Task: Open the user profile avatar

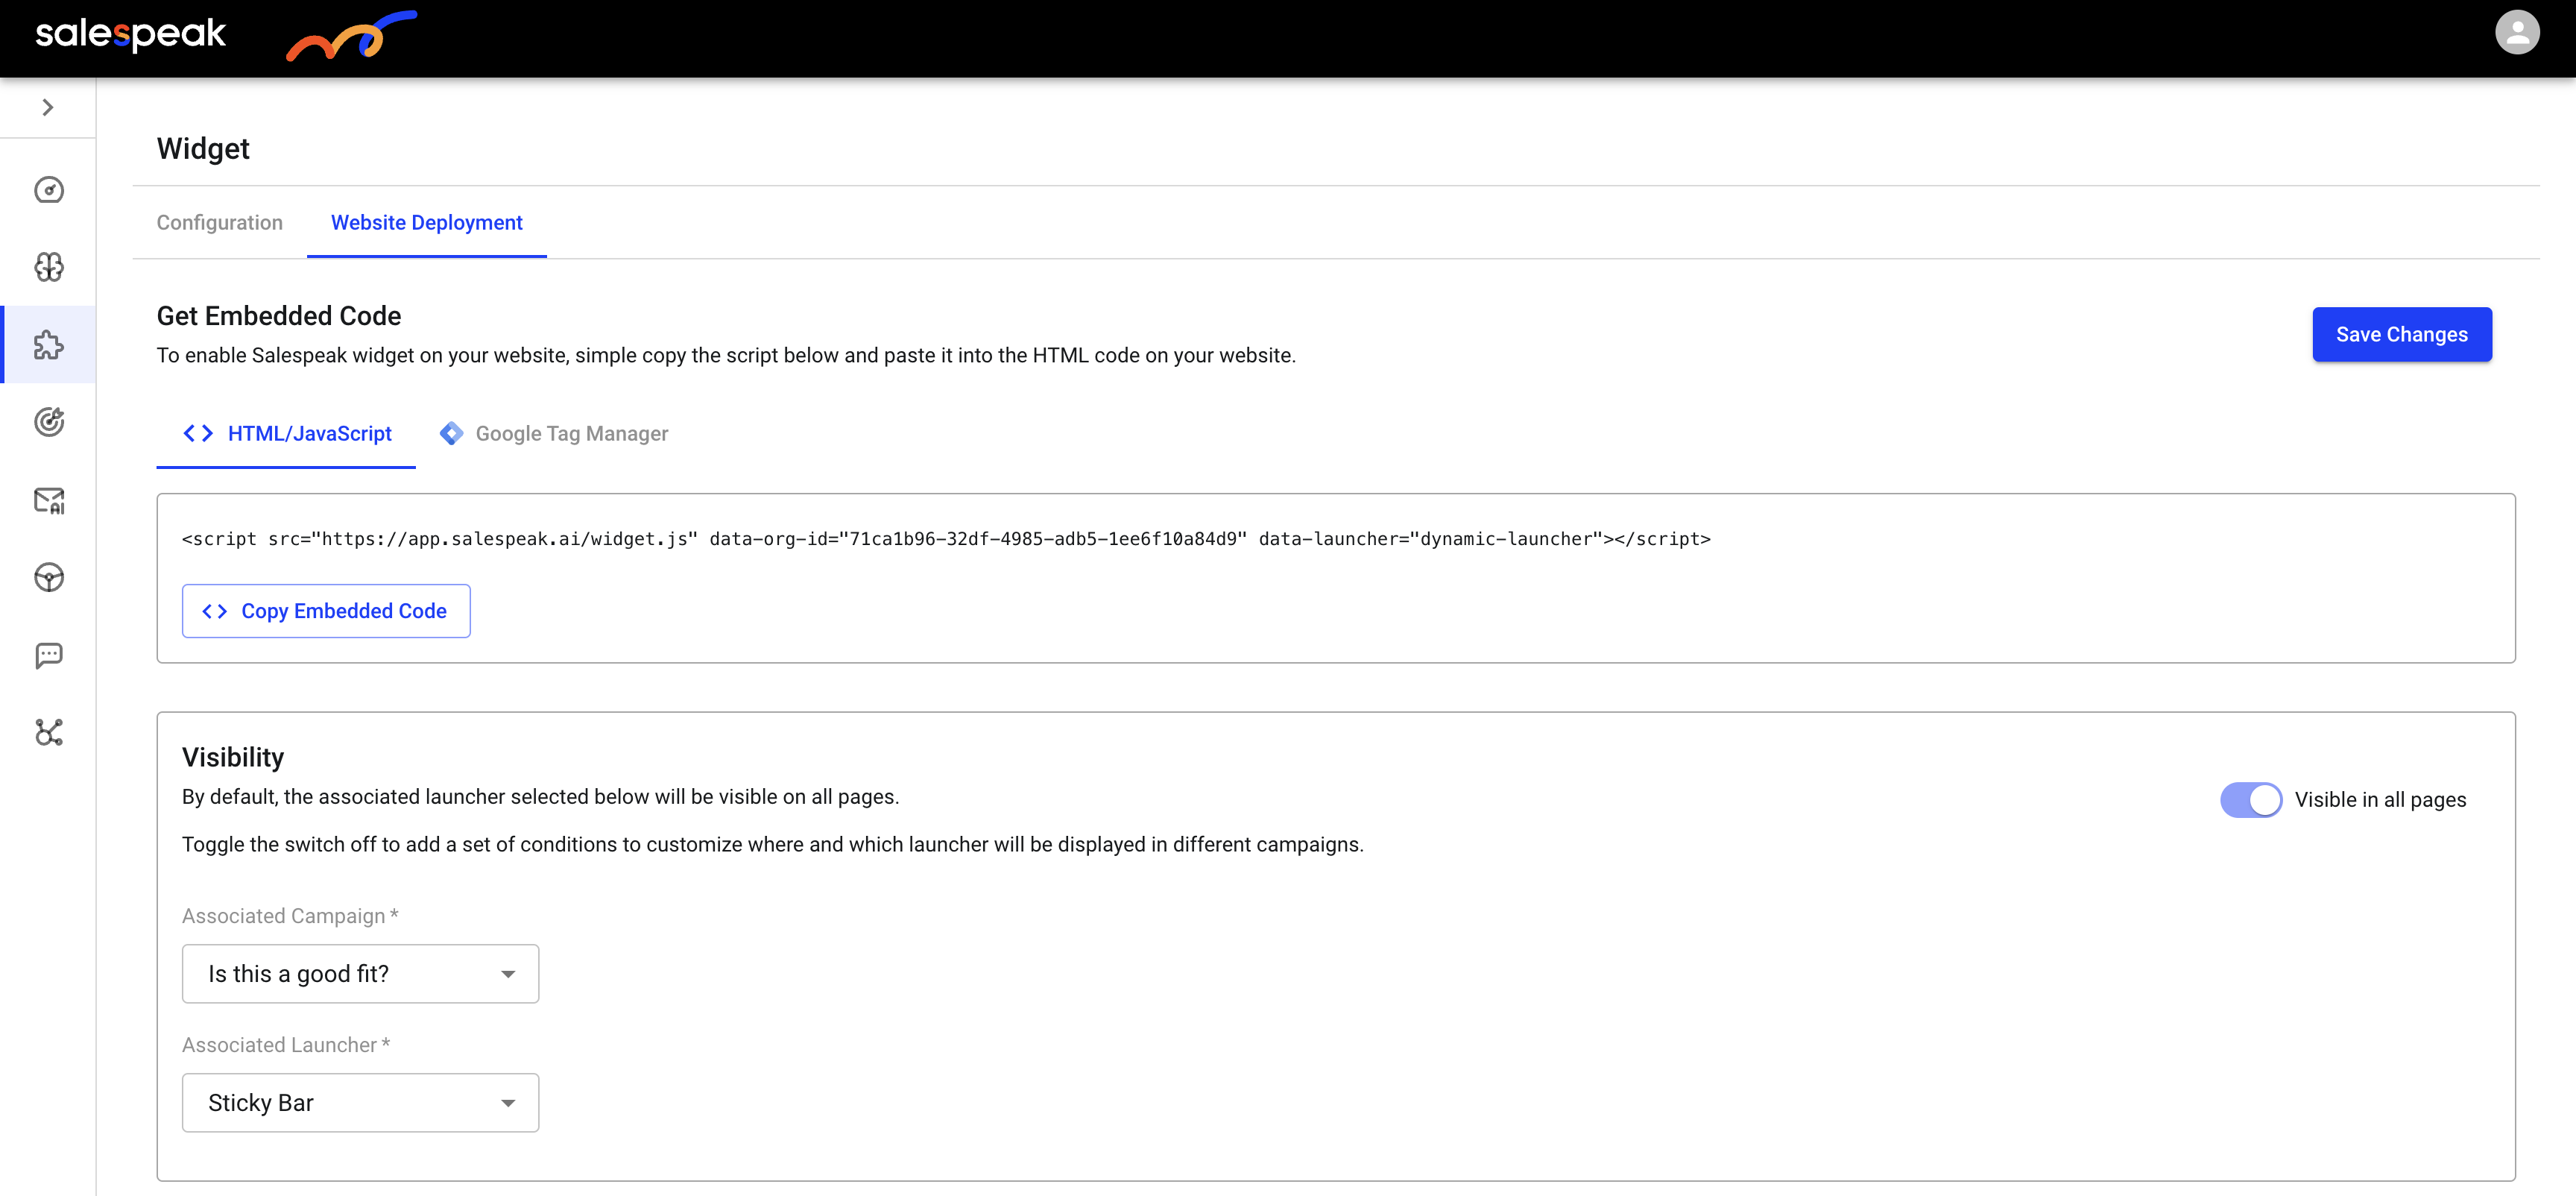Action: click(2517, 32)
